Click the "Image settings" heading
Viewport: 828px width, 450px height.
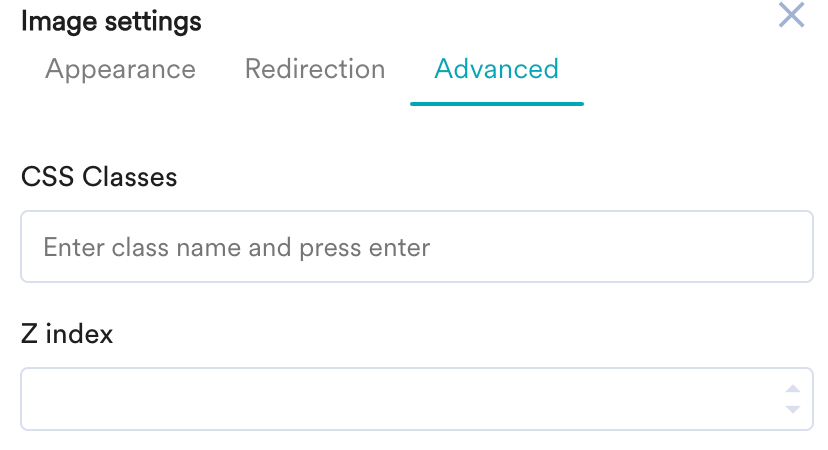(111, 21)
